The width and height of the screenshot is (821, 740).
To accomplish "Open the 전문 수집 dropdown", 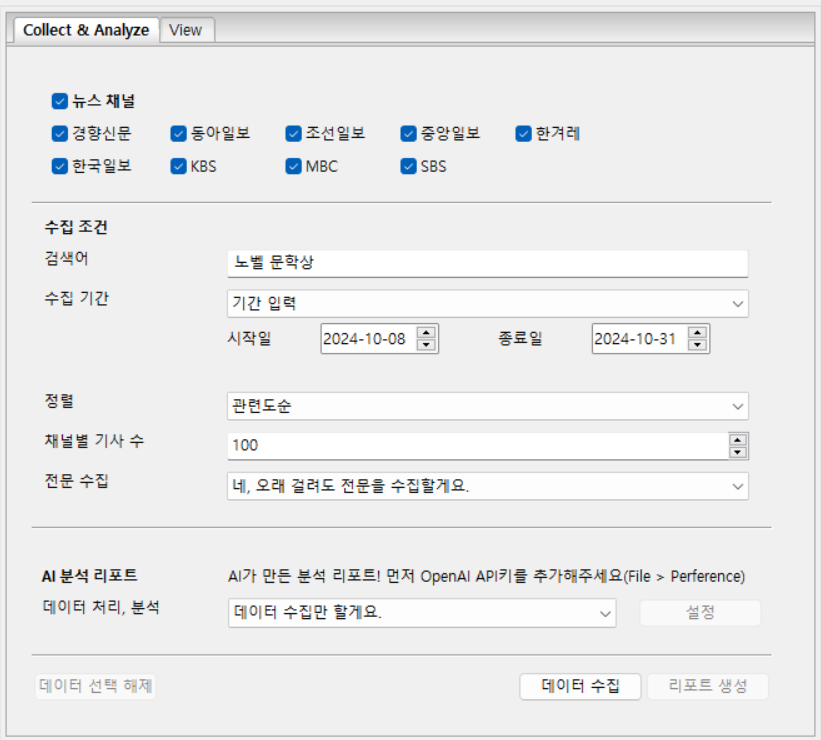I will (x=487, y=486).
